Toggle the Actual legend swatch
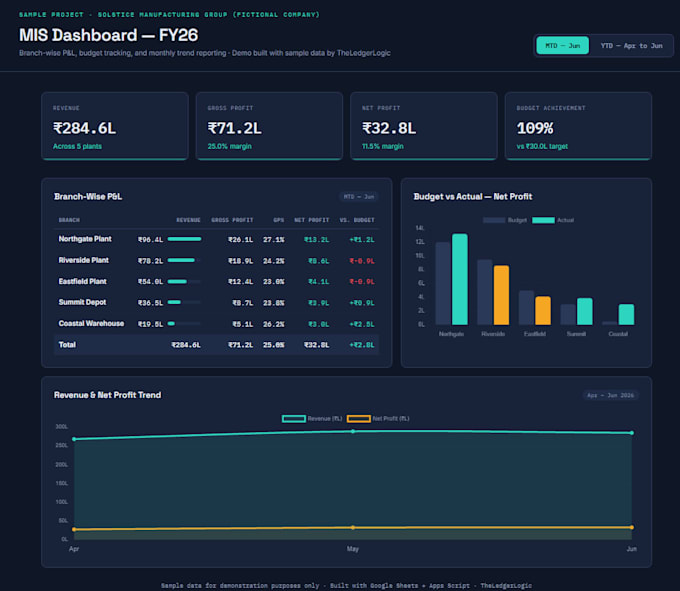Screen dimensions: 680x591 543,220
